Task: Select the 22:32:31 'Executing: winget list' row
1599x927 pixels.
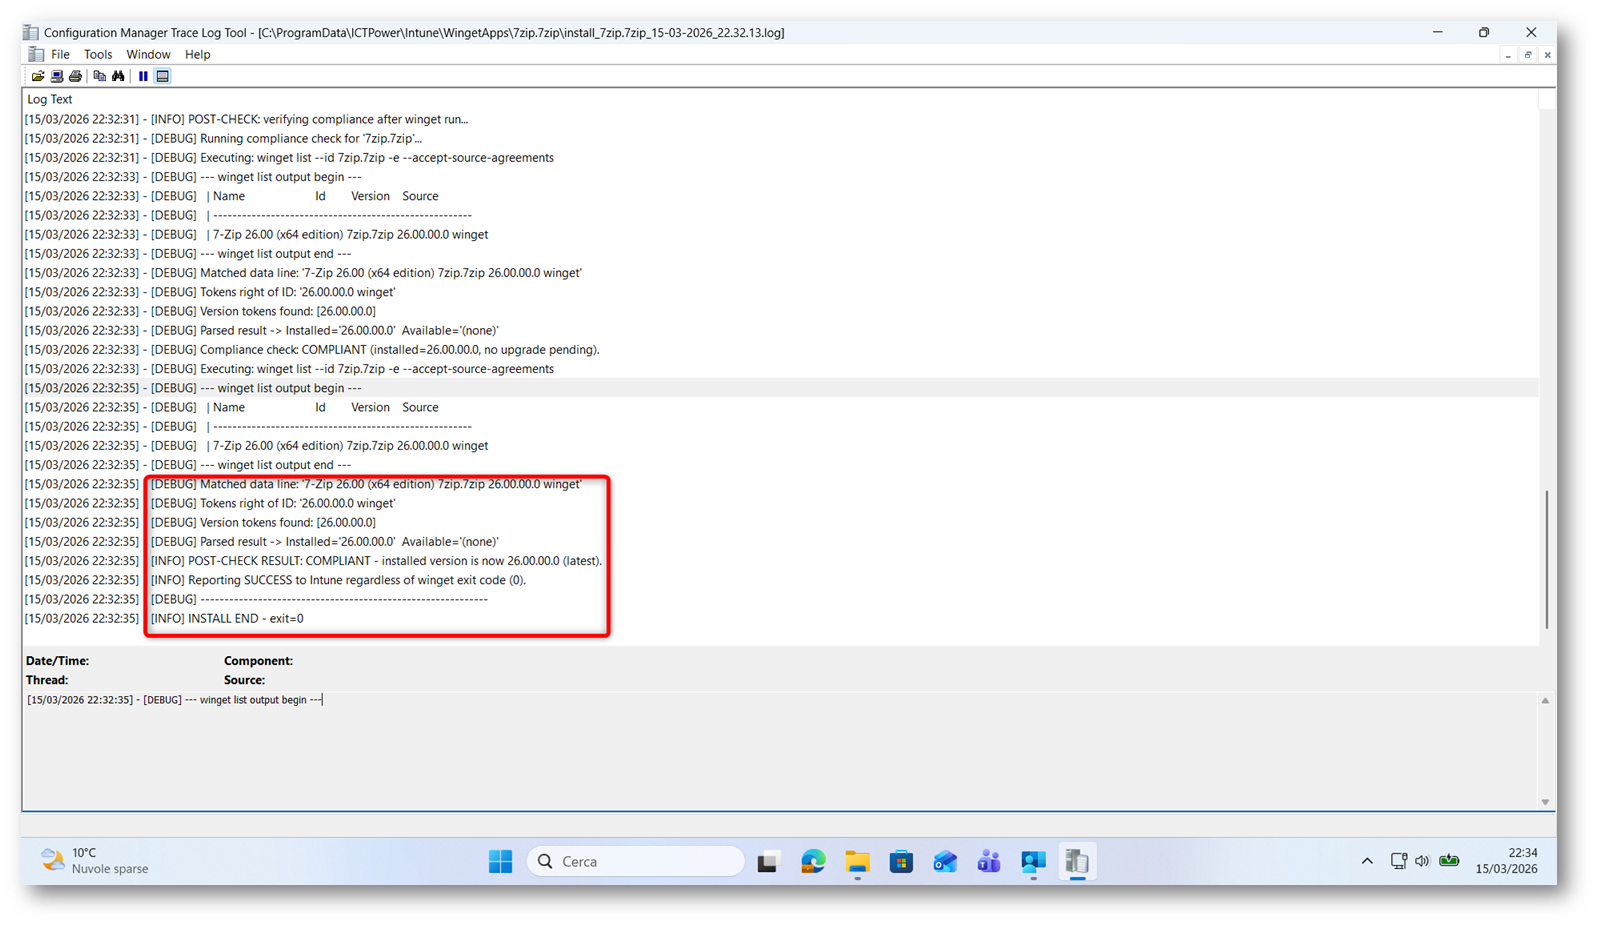Action: (x=781, y=157)
